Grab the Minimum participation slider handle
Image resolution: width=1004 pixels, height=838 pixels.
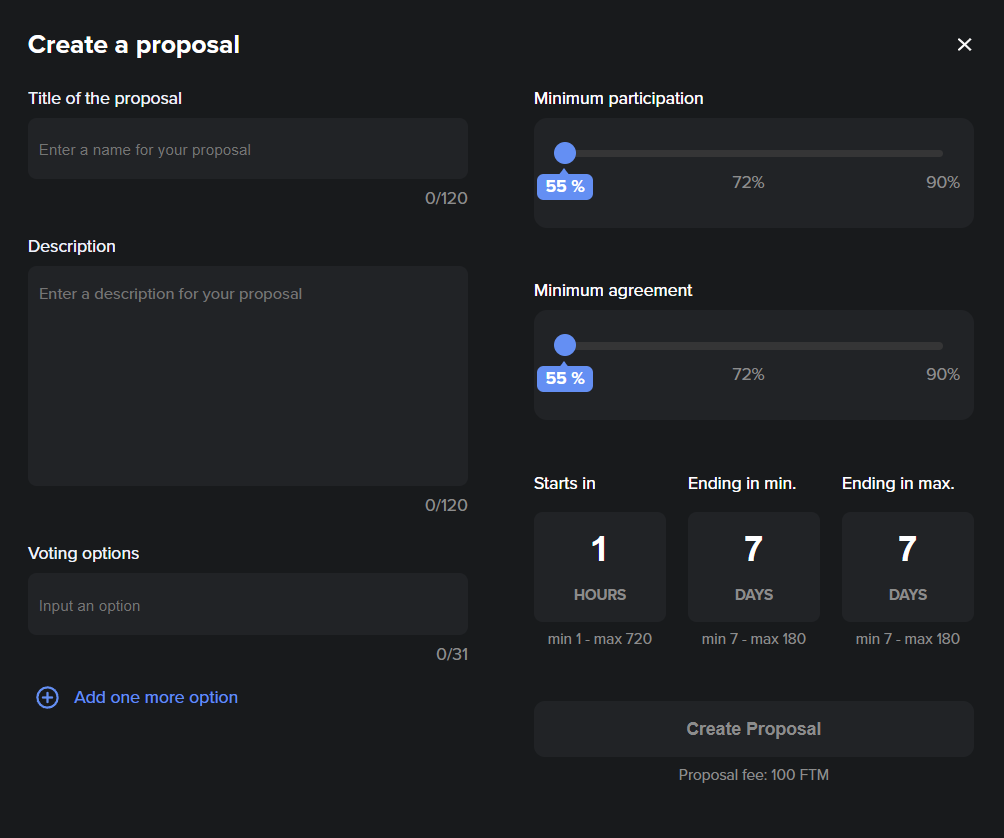pyautogui.click(x=565, y=153)
